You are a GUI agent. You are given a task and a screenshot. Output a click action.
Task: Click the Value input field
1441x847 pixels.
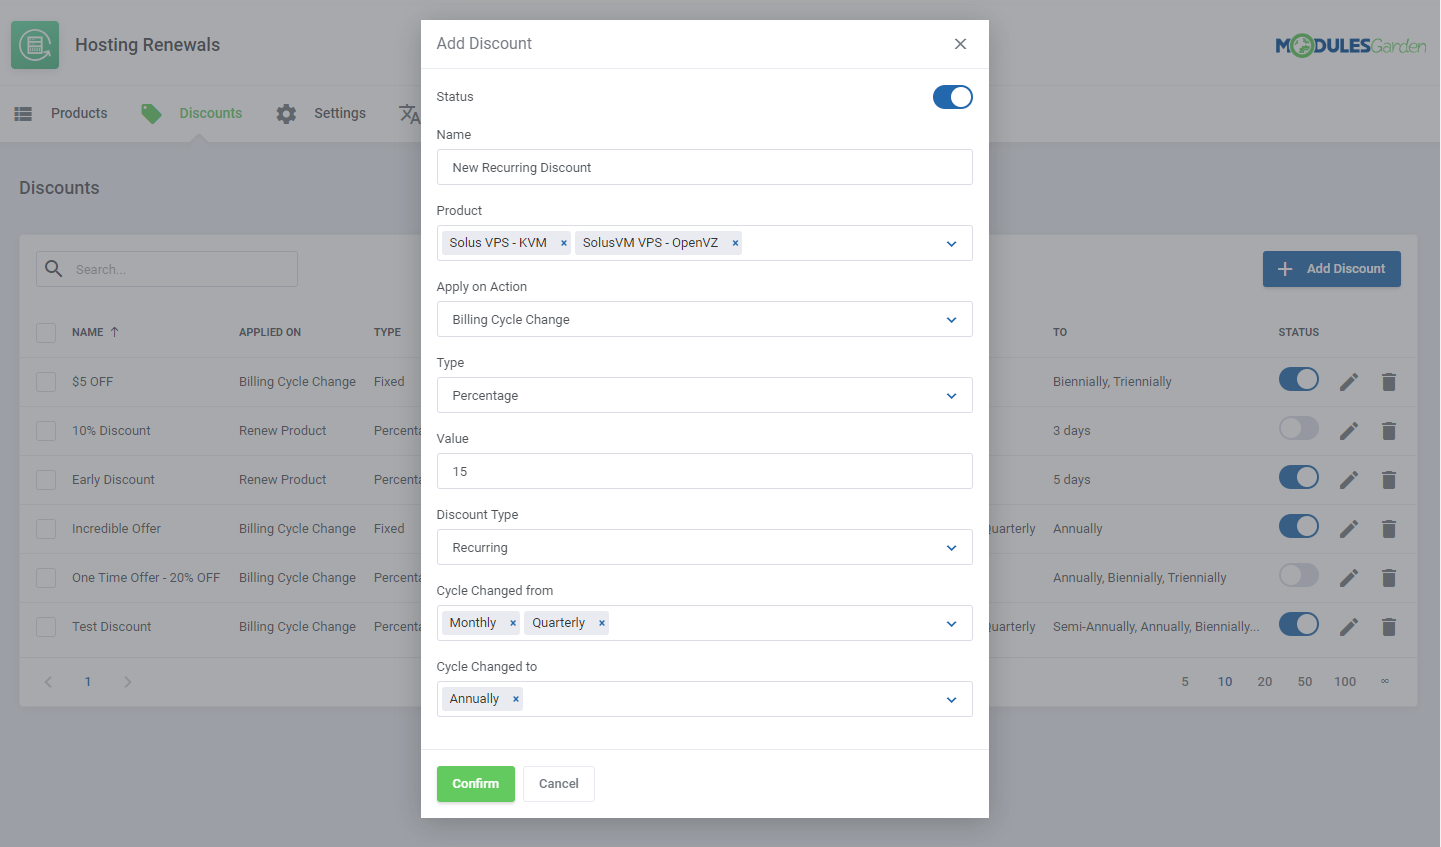pyautogui.click(x=704, y=471)
